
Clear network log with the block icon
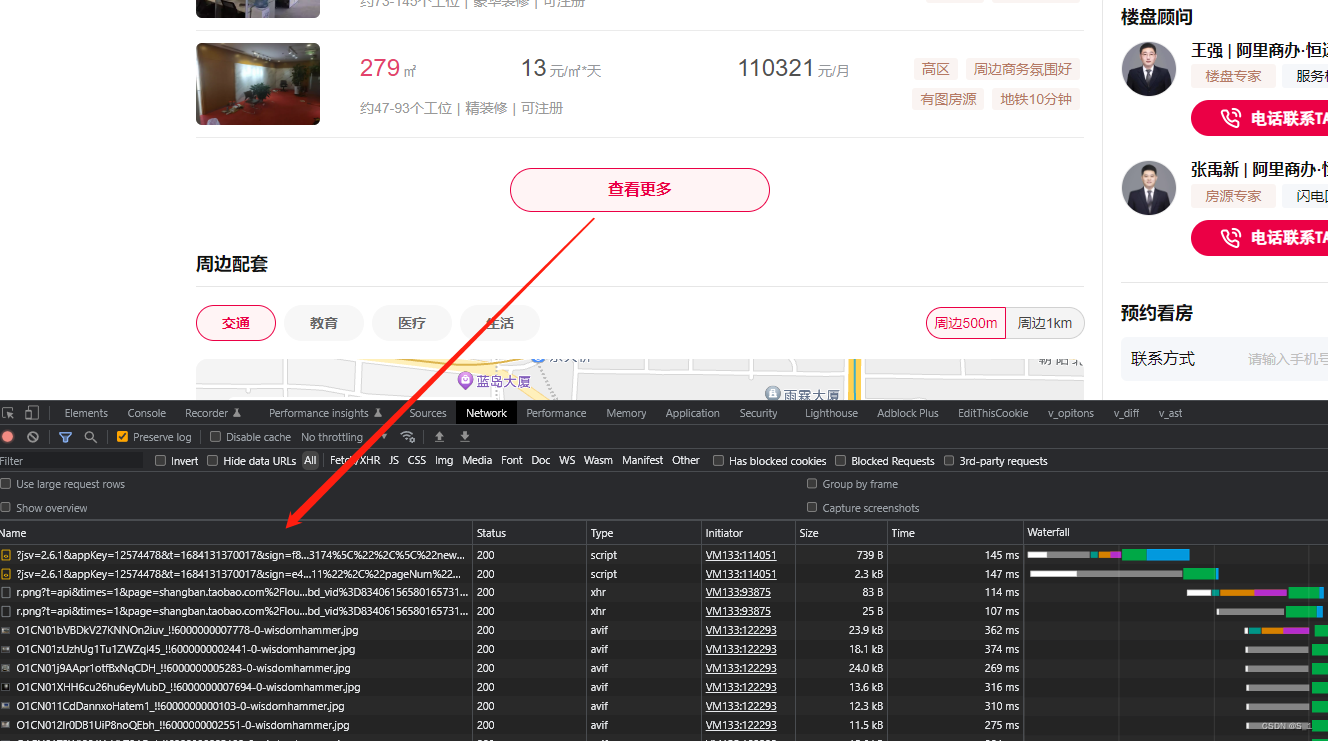(x=32, y=437)
